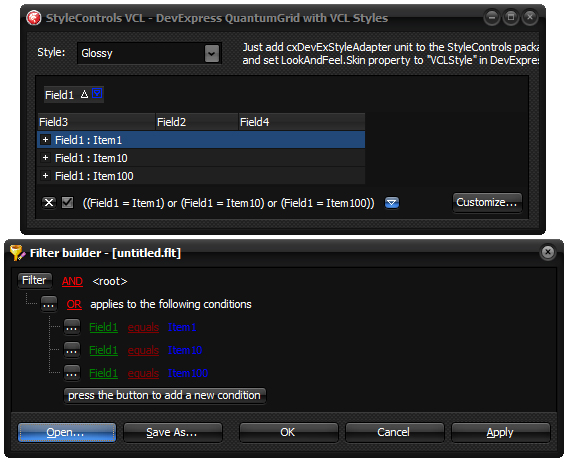Click the Item1 value link
571x462 pixels.
coord(182,327)
